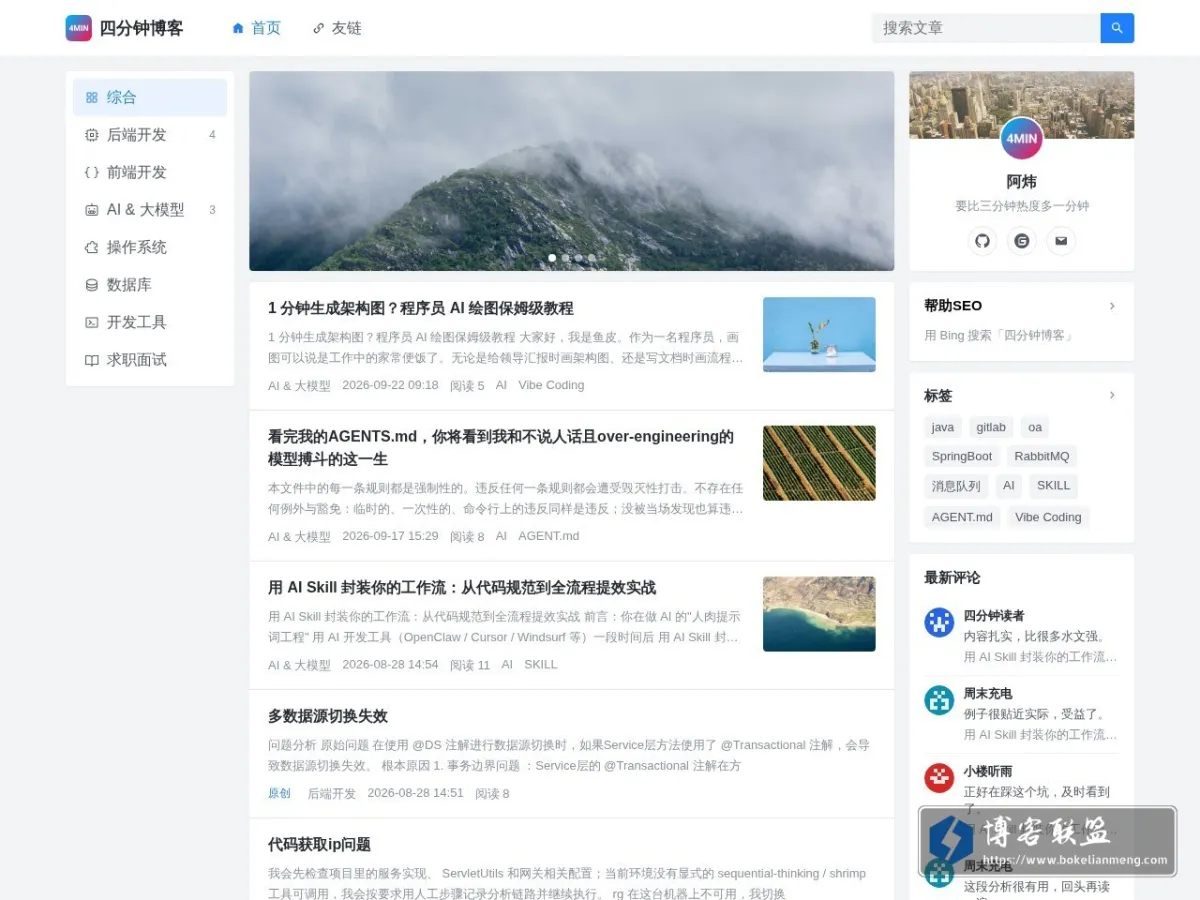Select the 前端开发 category
The width and height of the screenshot is (1200, 900).
tap(150, 172)
